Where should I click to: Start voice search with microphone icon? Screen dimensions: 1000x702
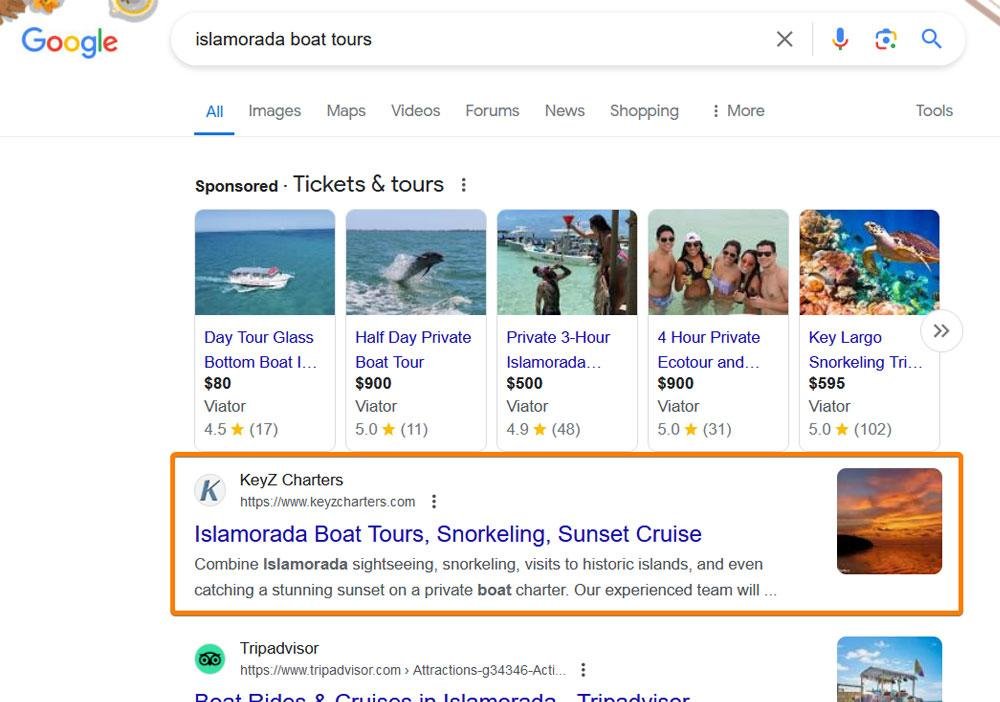pos(840,39)
